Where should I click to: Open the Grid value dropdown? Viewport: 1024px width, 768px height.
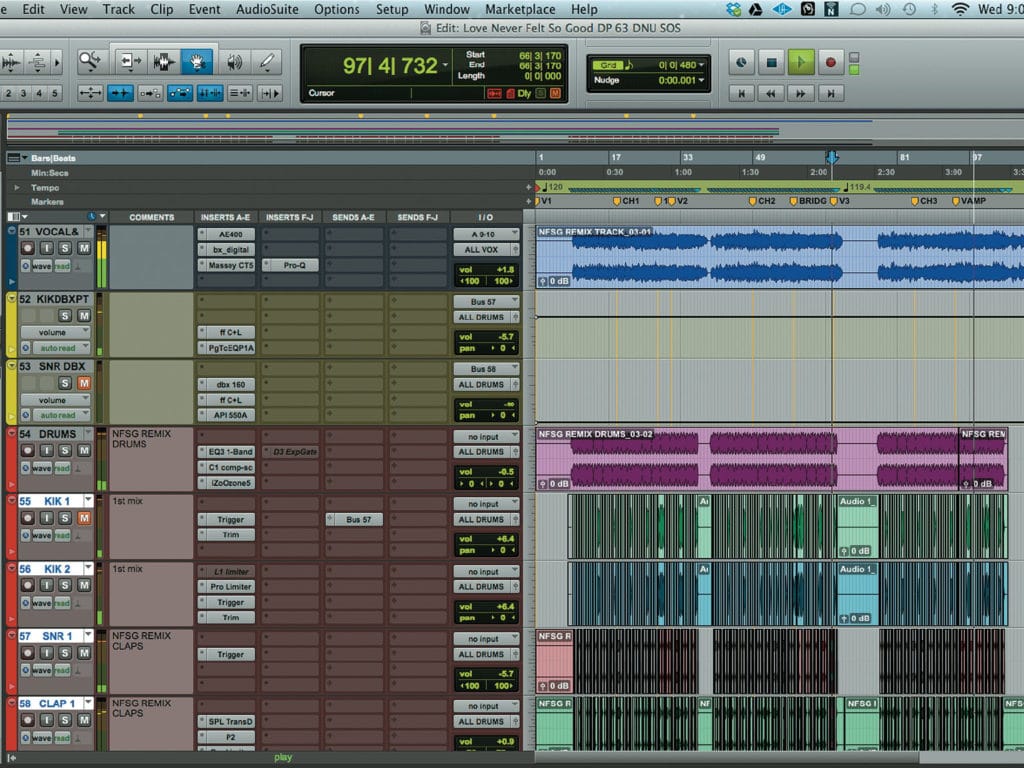coord(701,65)
